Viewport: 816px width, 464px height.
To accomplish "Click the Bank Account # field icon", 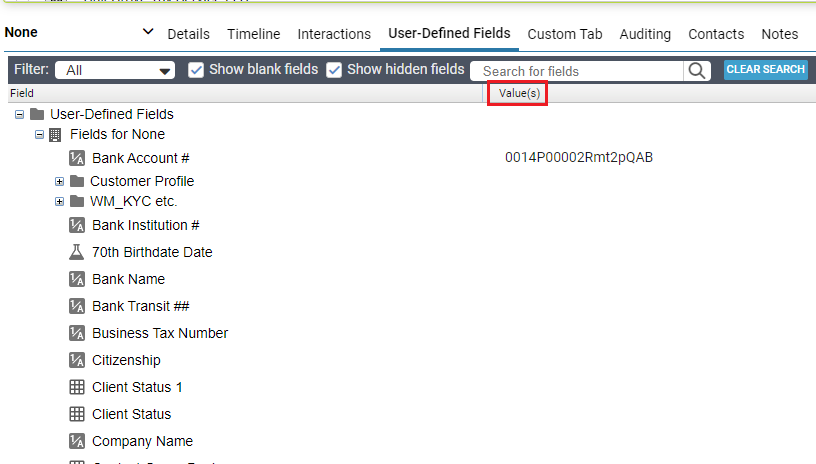I will point(77,158).
